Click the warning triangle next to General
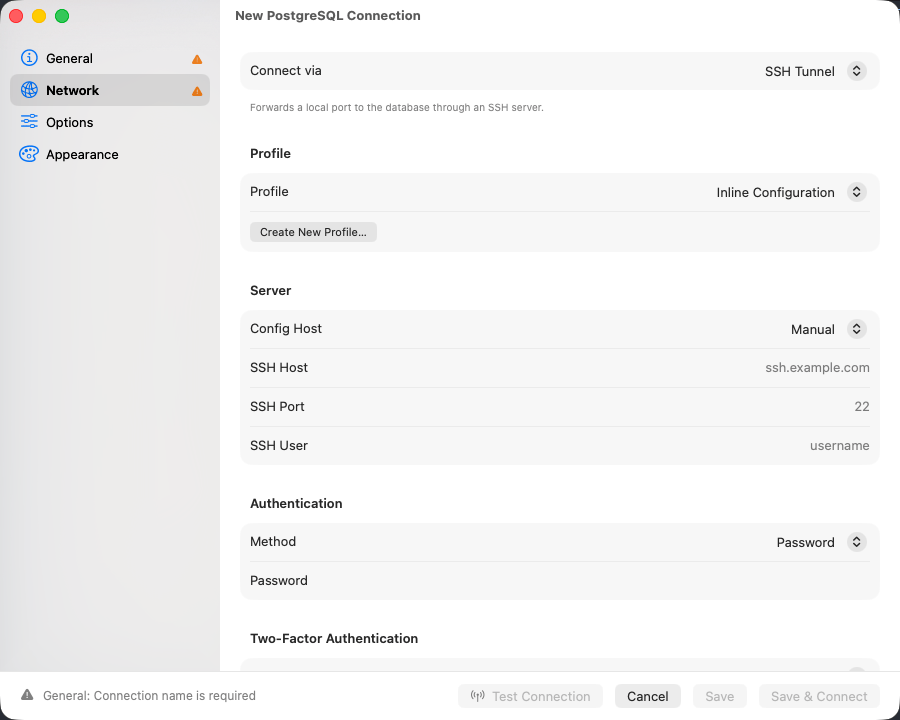 tap(197, 59)
